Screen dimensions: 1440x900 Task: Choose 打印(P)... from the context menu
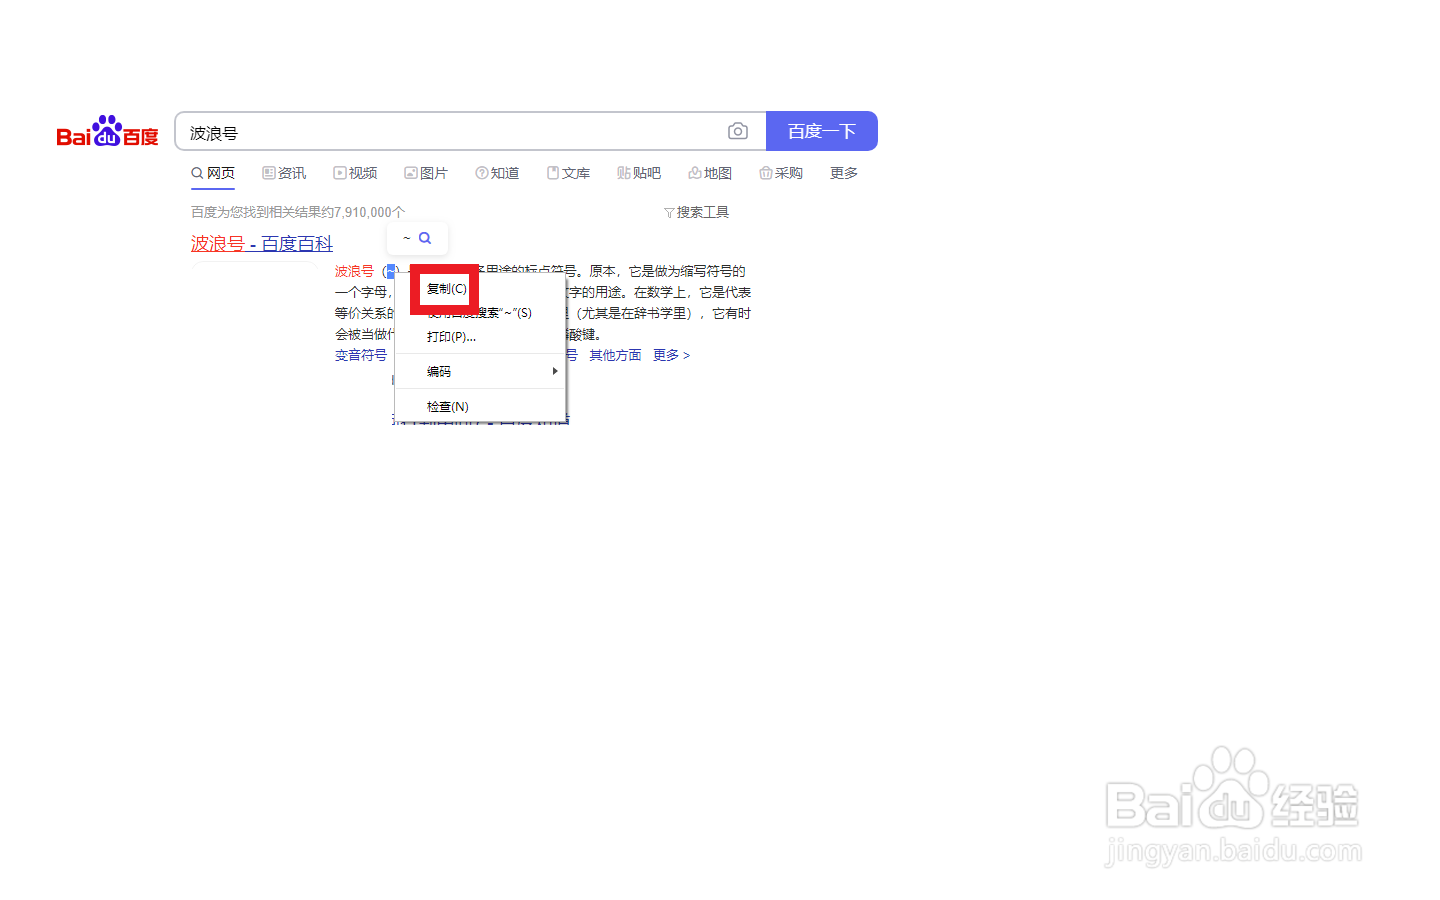[x=449, y=337]
